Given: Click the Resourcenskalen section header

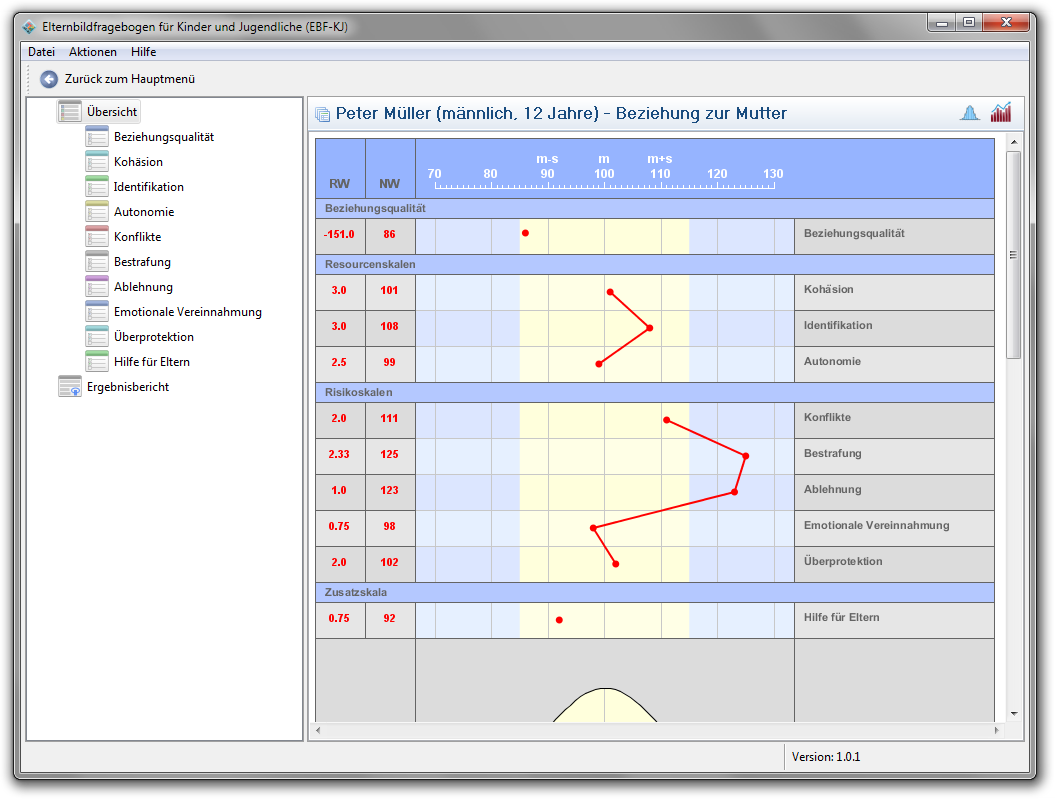Looking at the screenshot, I should 655,264.
